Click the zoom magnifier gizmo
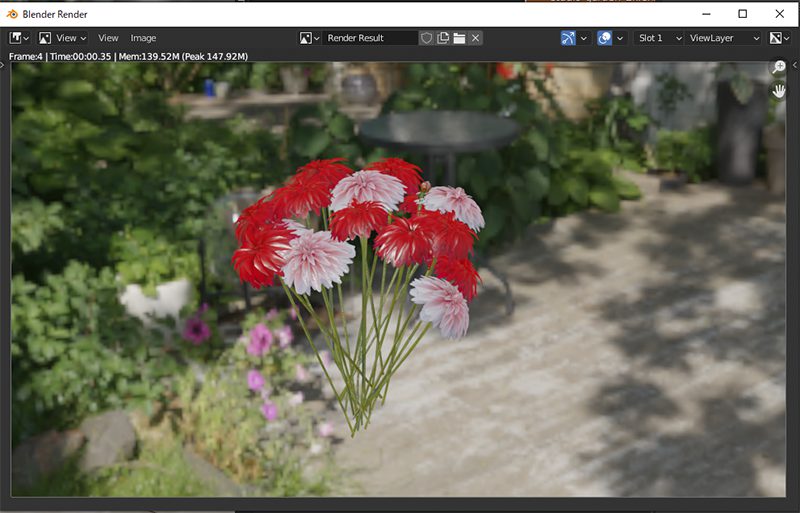The width and height of the screenshot is (800, 513). (779, 67)
